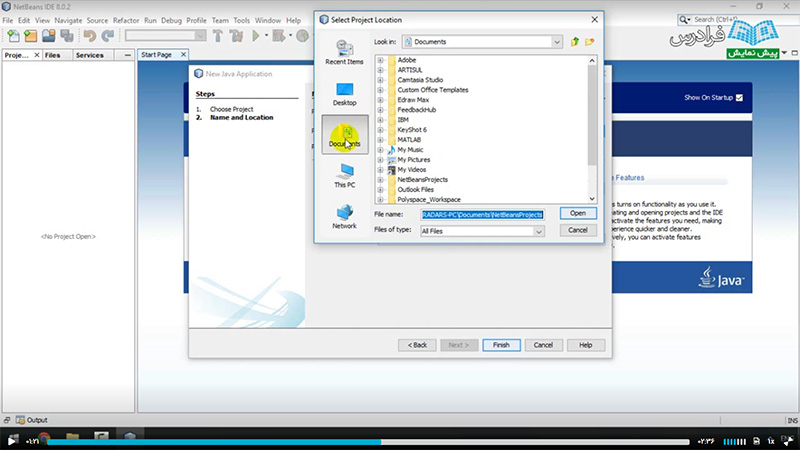This screenshot has width=800, height=450.
Task: Open the Files of type dropdown
Action: pos(539,231)
